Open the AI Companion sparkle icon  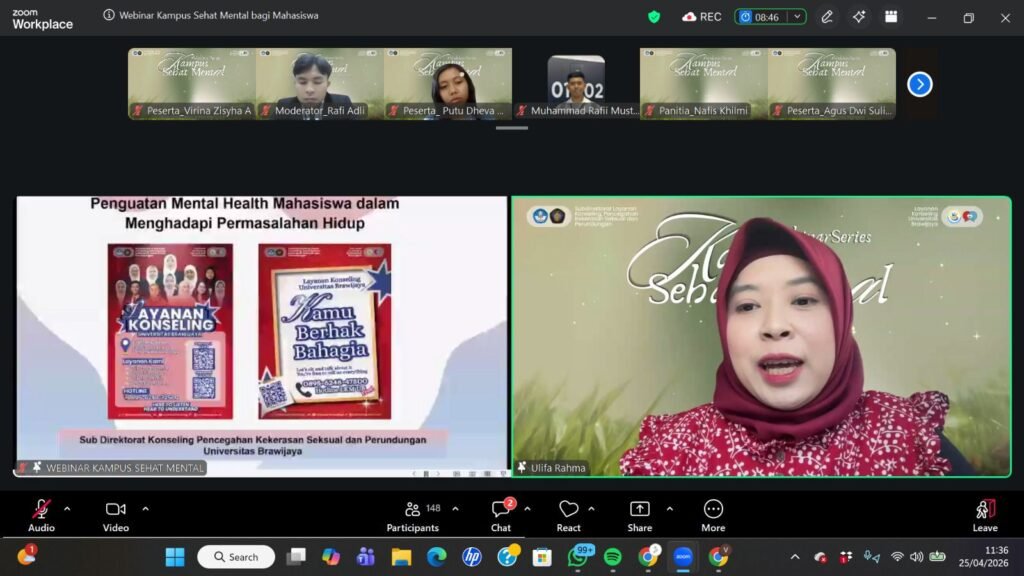tap(859, 17)
